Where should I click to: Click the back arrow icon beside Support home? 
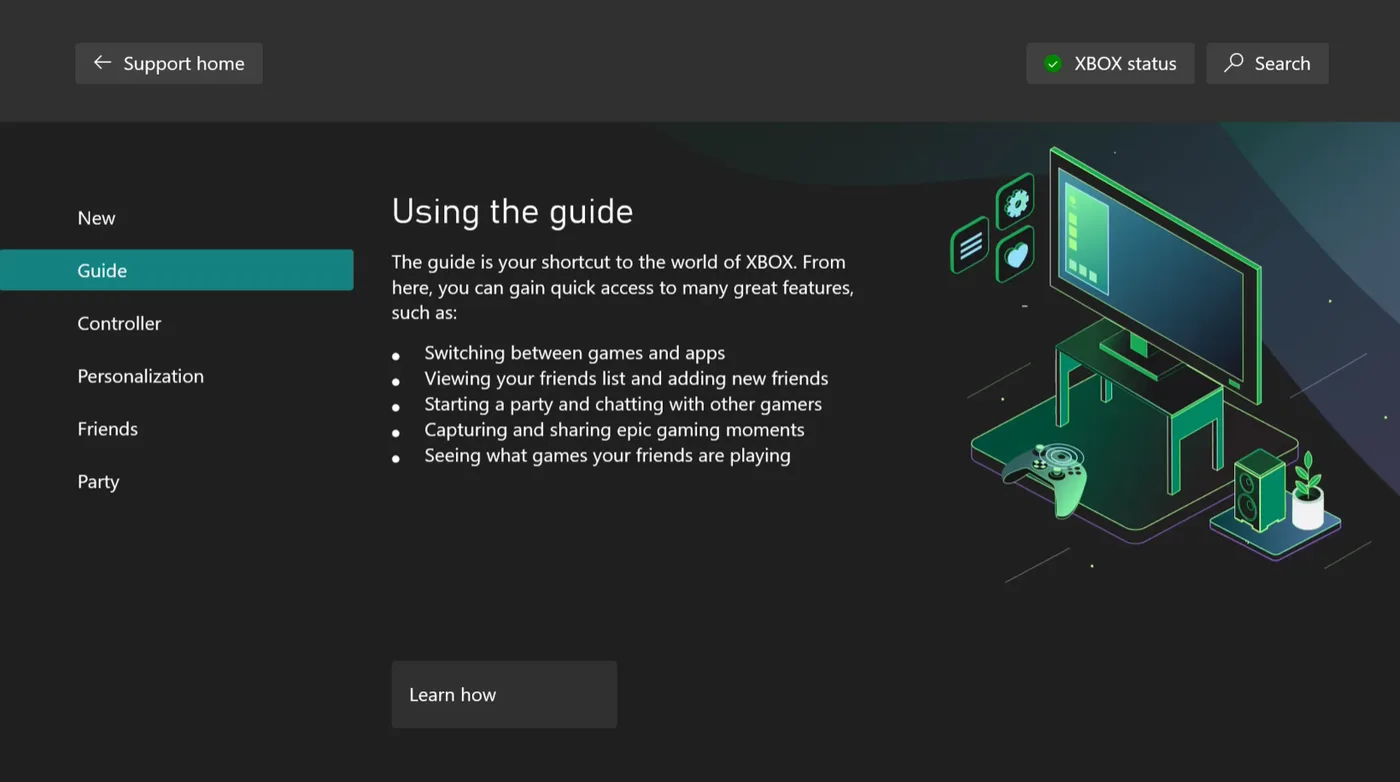[102, 63]
